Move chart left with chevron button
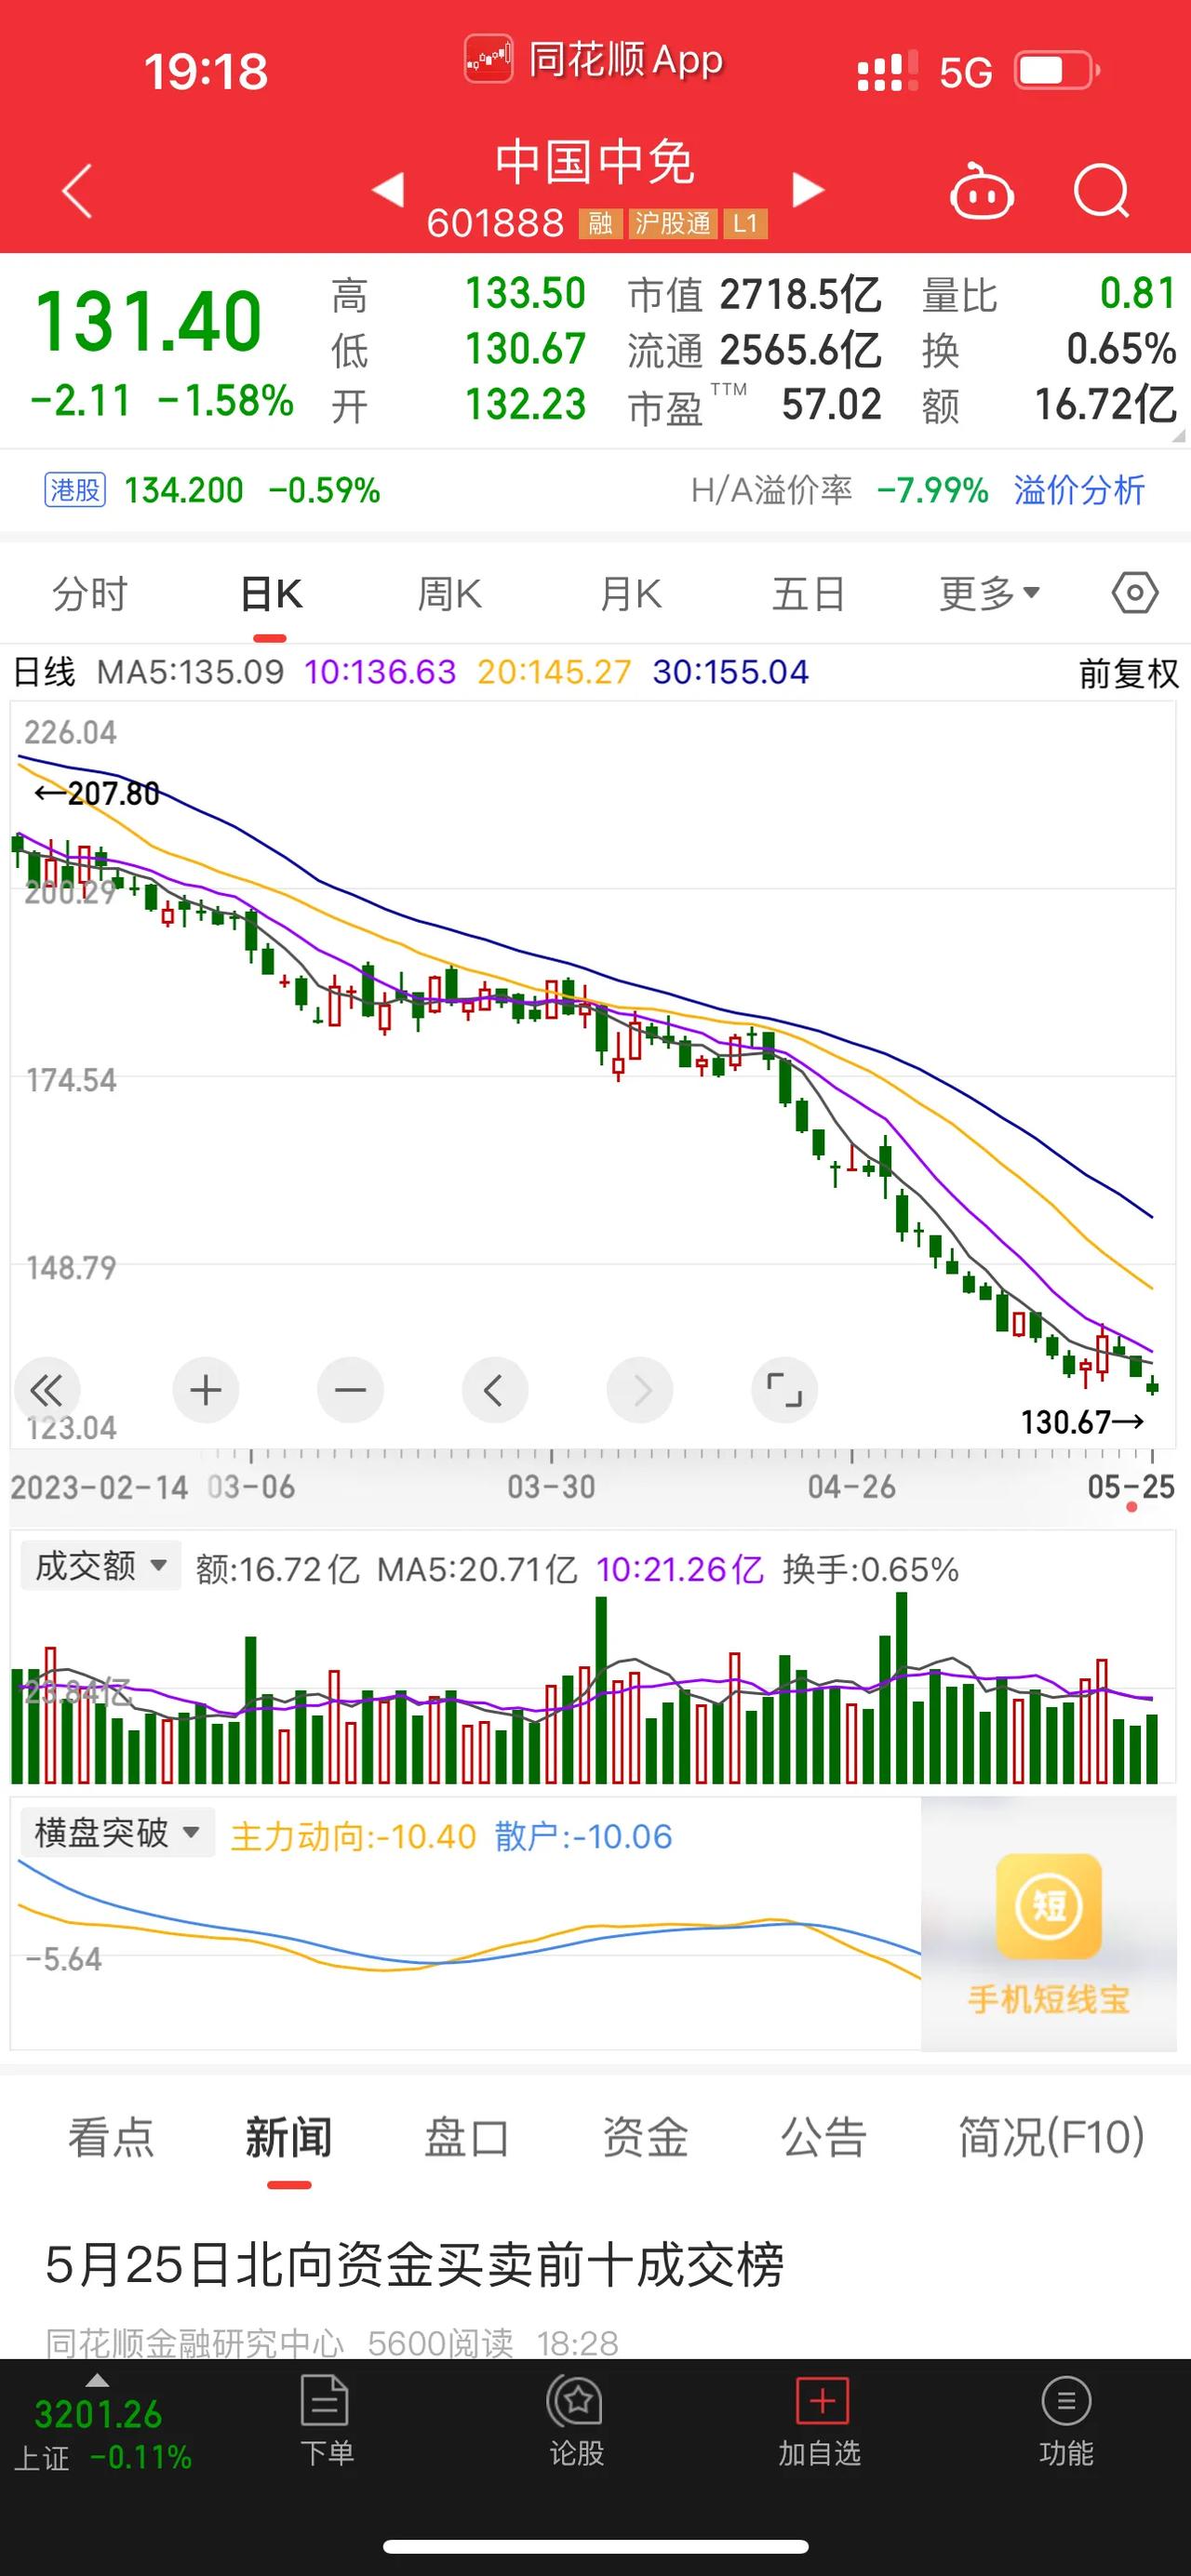The height and width of the screenshot is (2576, 1191). pyautogui.click(x=494, y=1390)
